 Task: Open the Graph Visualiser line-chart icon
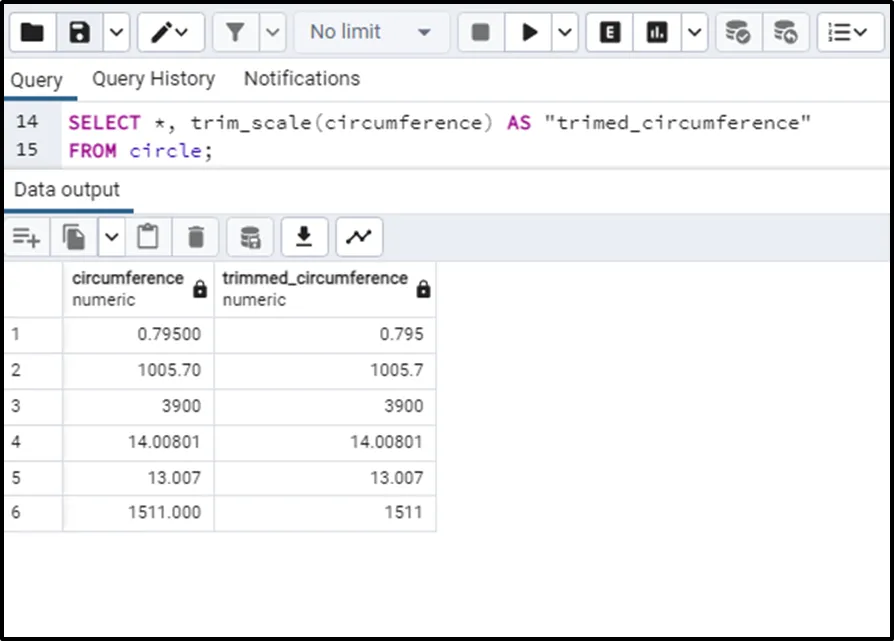(358, 237)
